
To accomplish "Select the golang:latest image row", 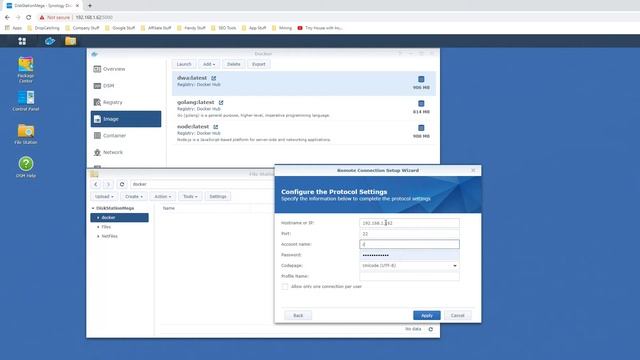I will pyautogui.click(x=304, y=108).
